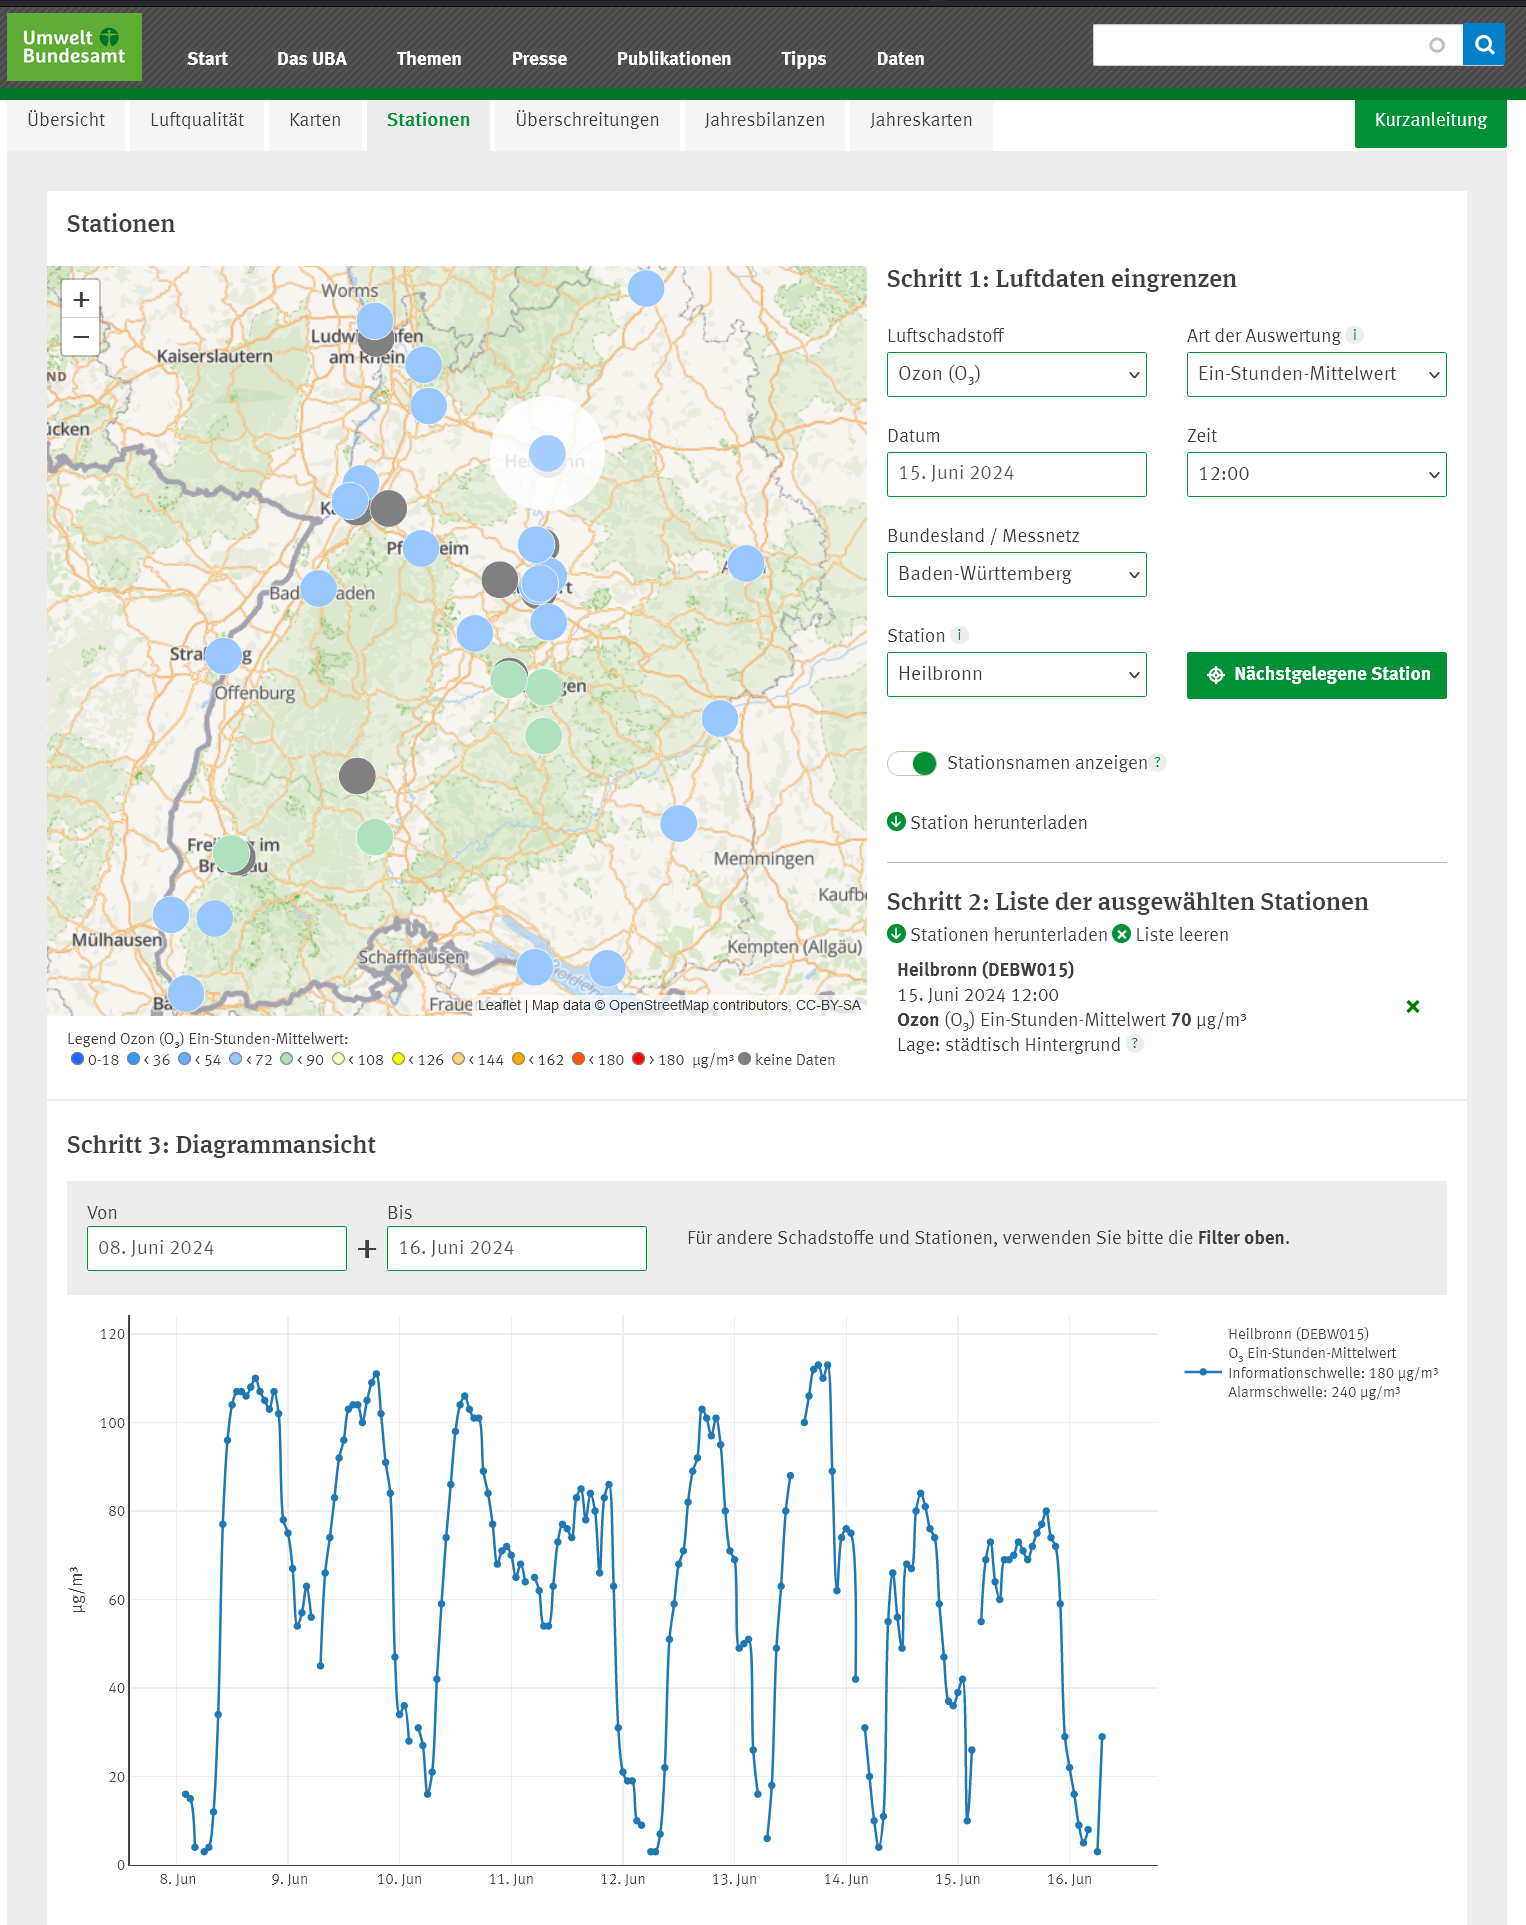Select blue station marker near Memmingen
1526x1925 pixels.
[679, 824]
